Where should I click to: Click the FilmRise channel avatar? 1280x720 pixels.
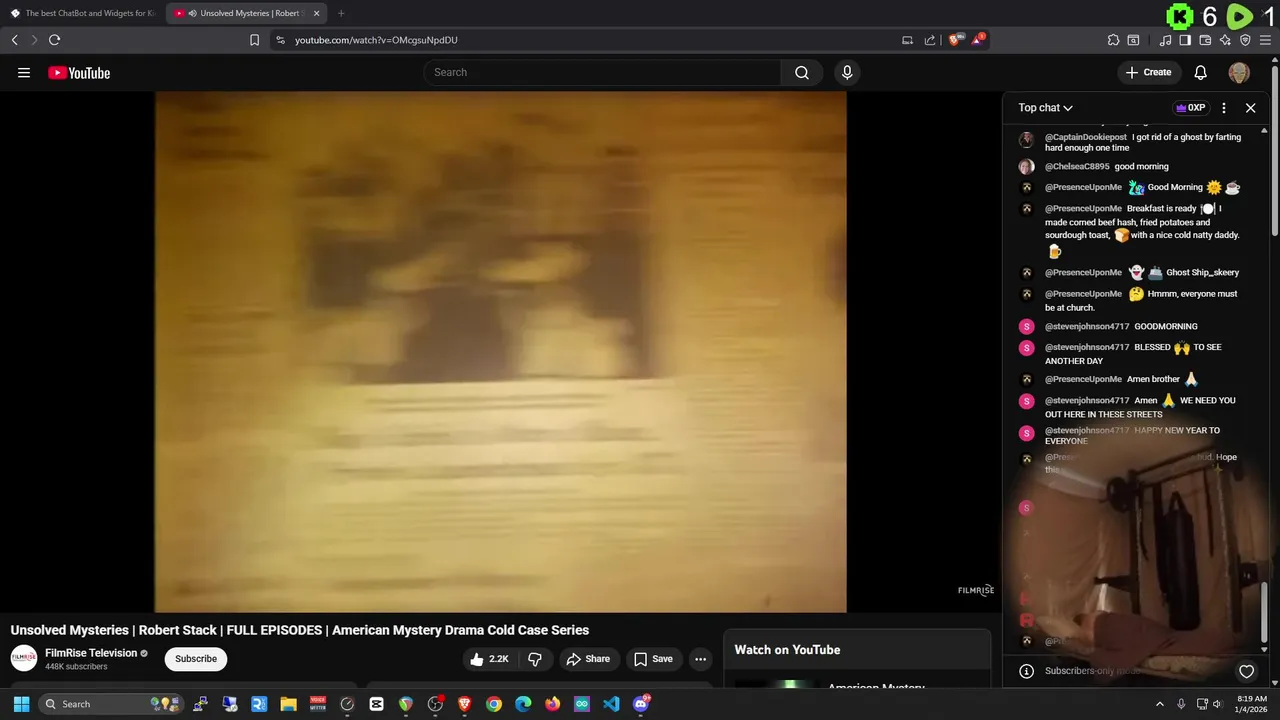[x=24, y=658]
